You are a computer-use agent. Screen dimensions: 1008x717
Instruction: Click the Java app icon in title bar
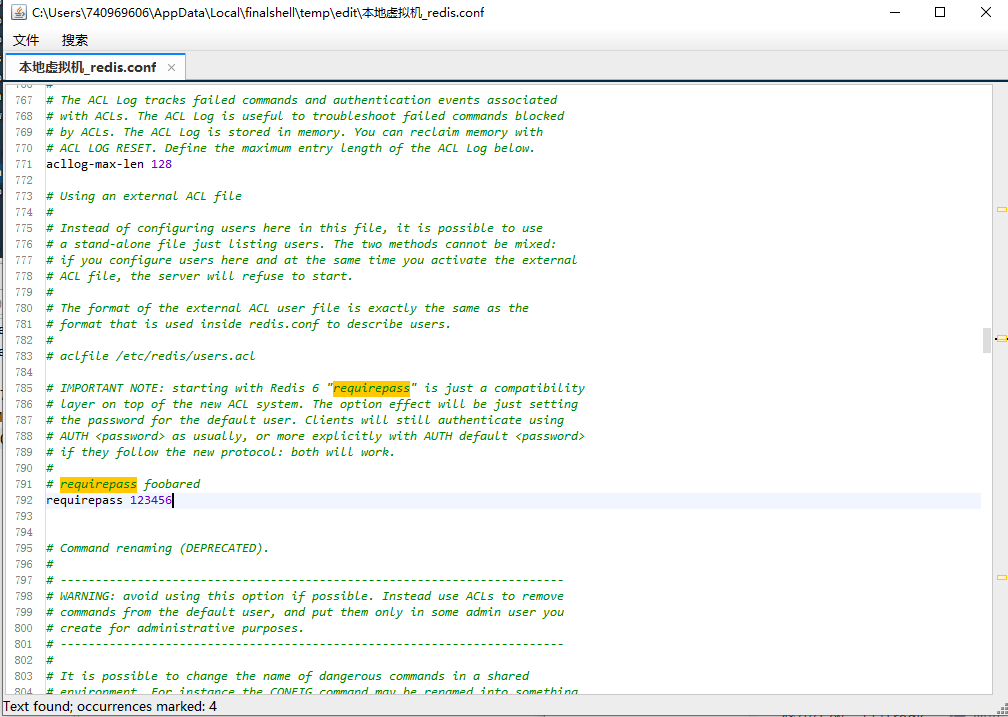tap(18, 13)
